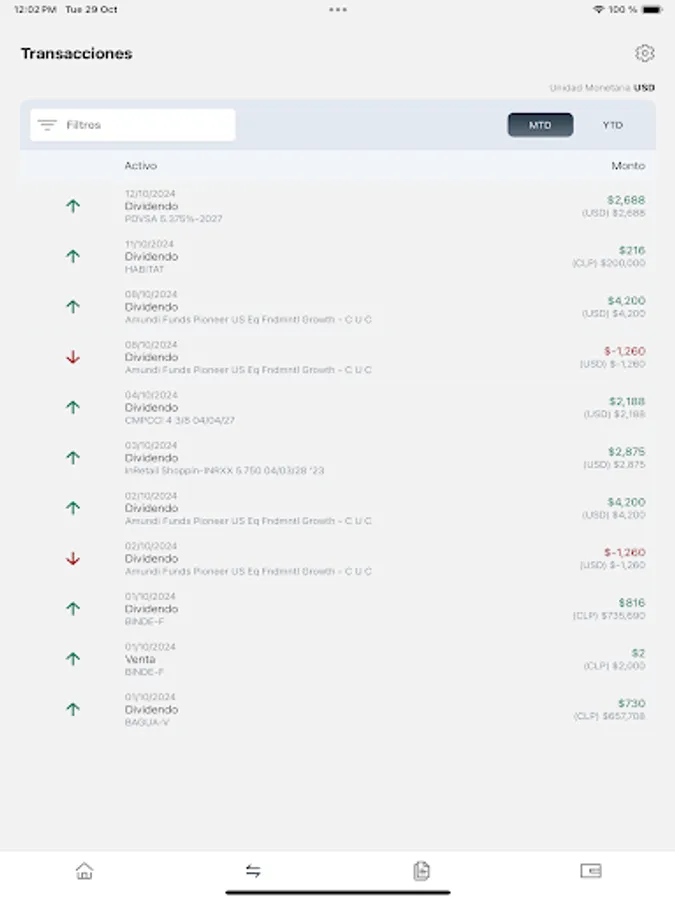Switch the period toggle to YTD
The image size is (675, 900).
point(612,124)
